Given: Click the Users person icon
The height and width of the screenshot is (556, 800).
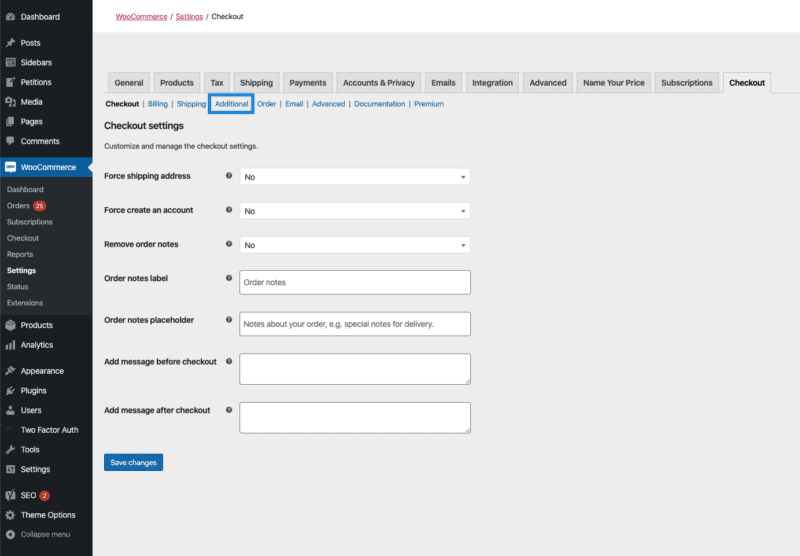Looking at the screenshot, I should (10, 410).
